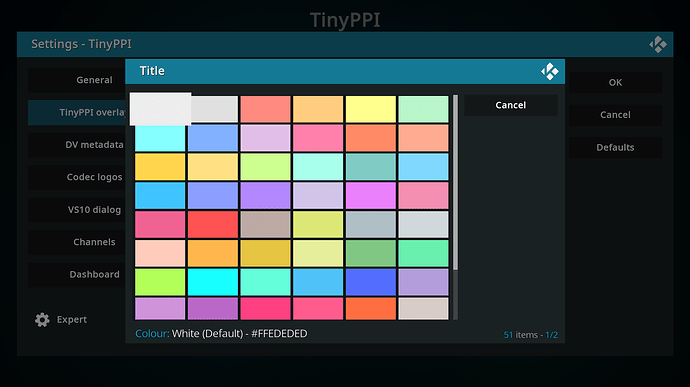Click the '51 items - 1/2' counter

tap(531, 335)
